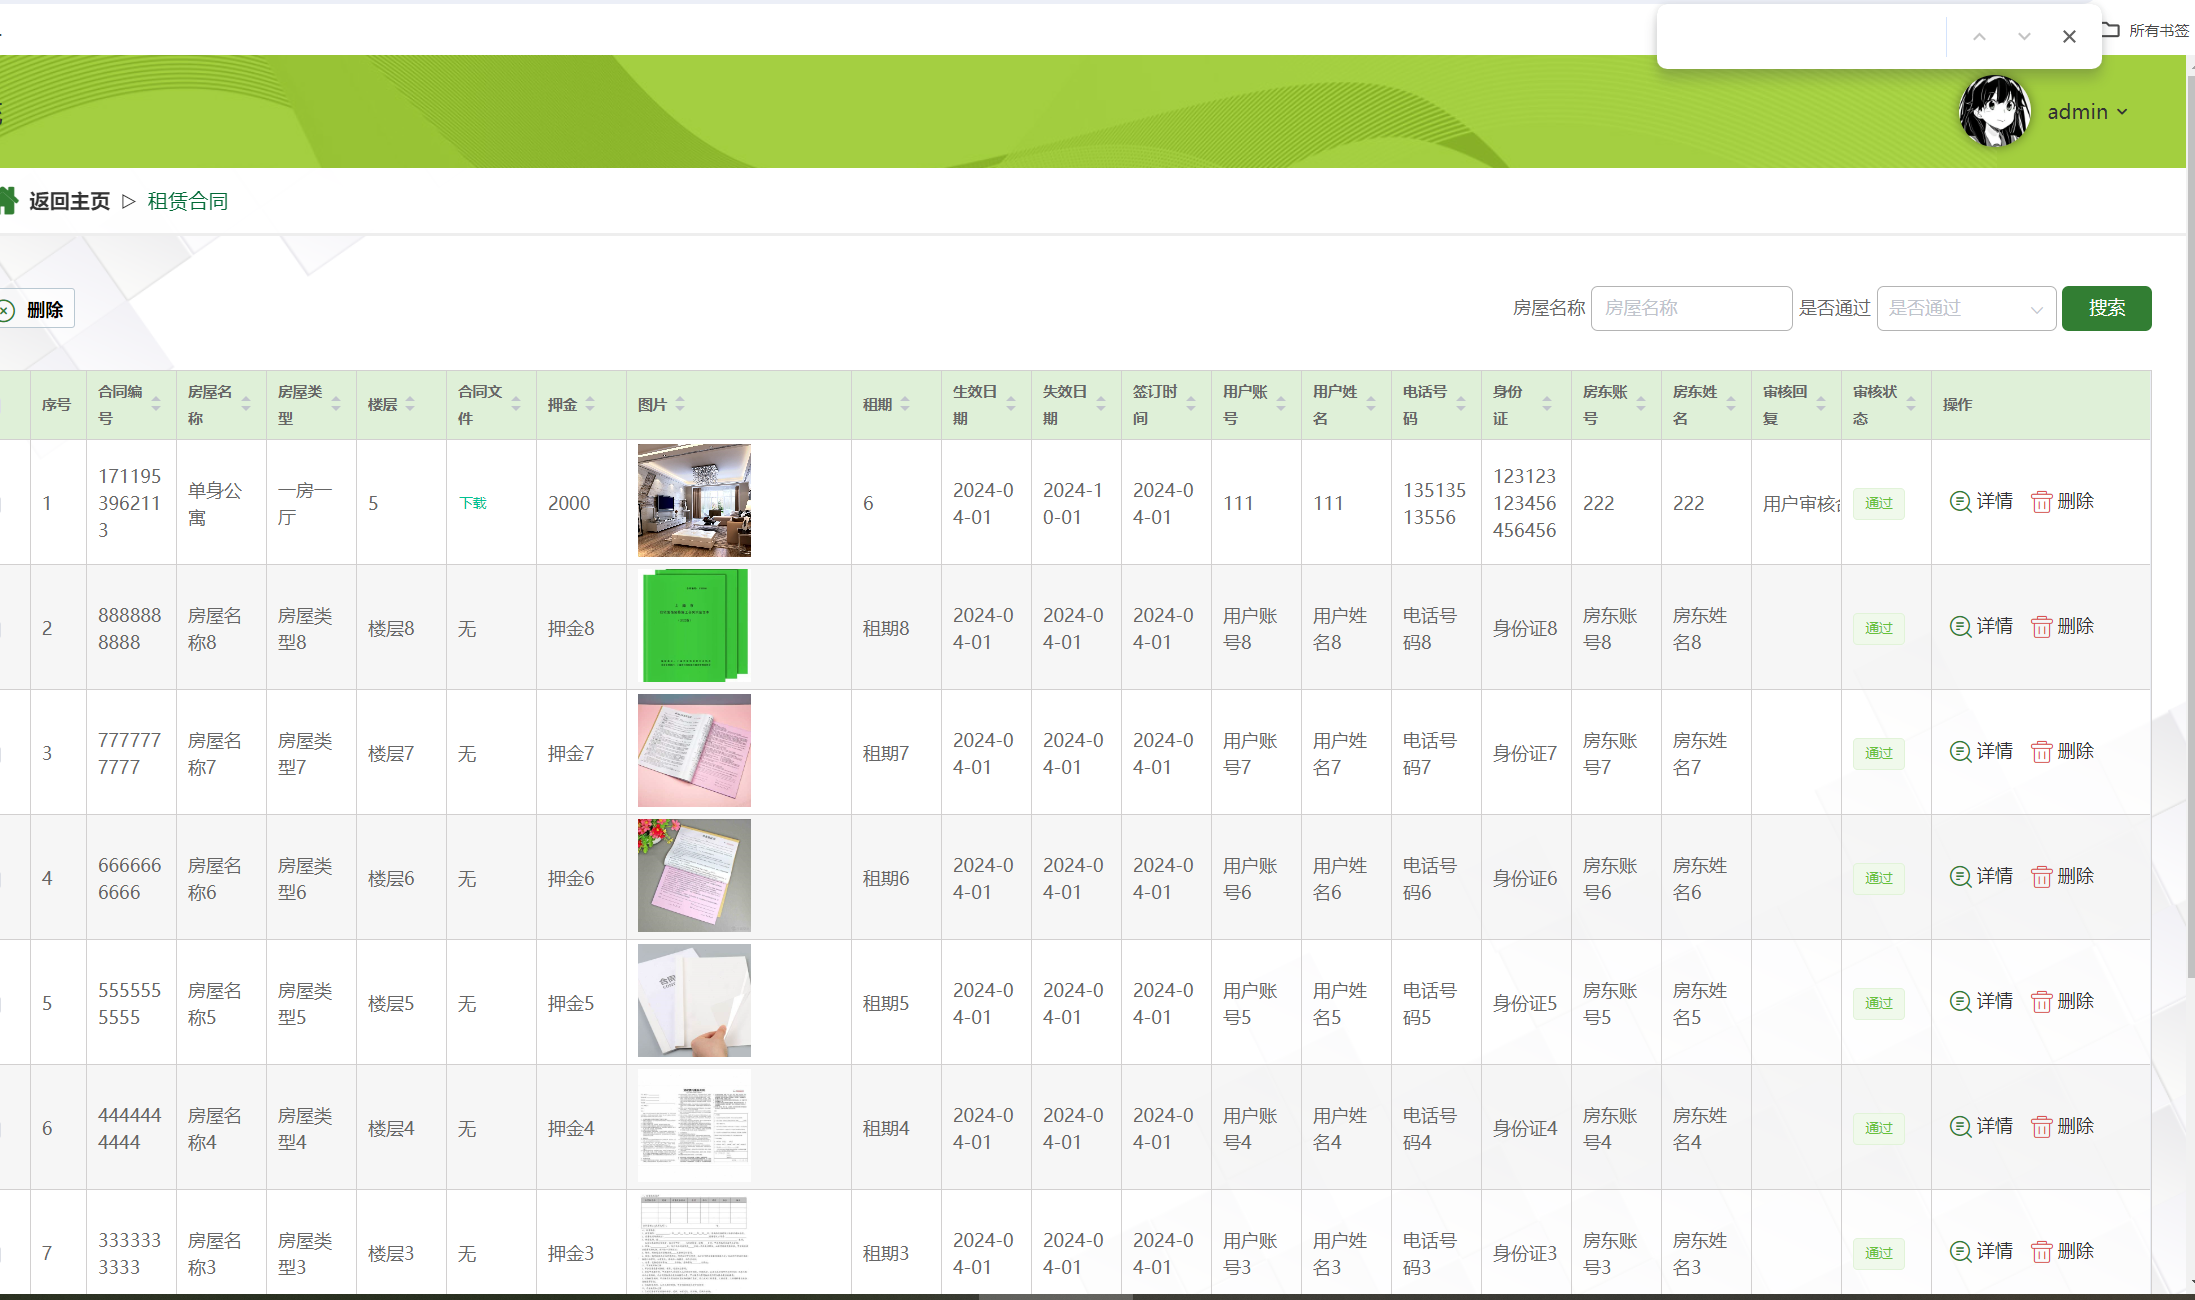
Task: Go to the next find-bar match
Action: point(2024,37)
